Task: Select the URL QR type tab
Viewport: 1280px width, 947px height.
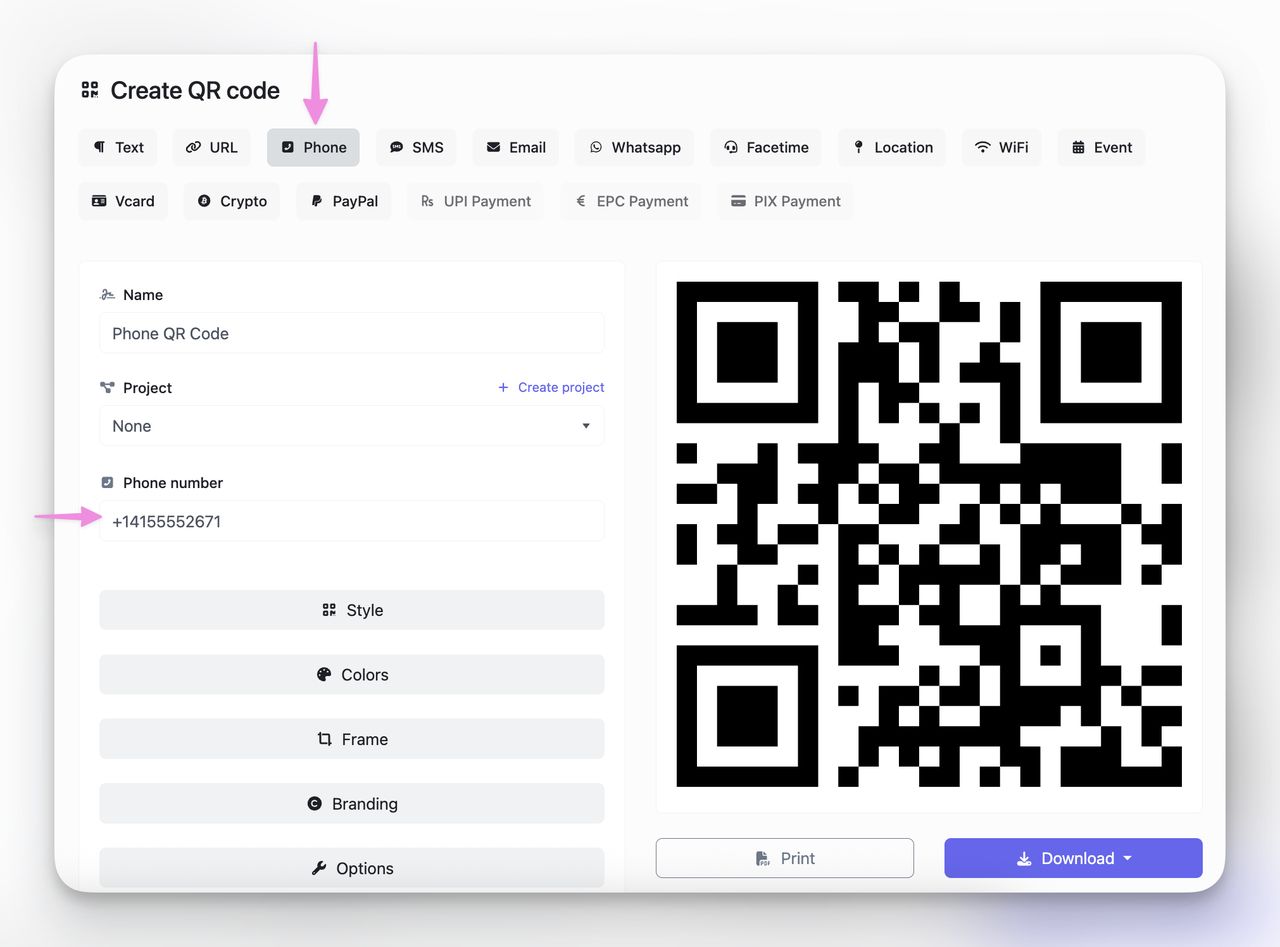Action: [211, 147]
